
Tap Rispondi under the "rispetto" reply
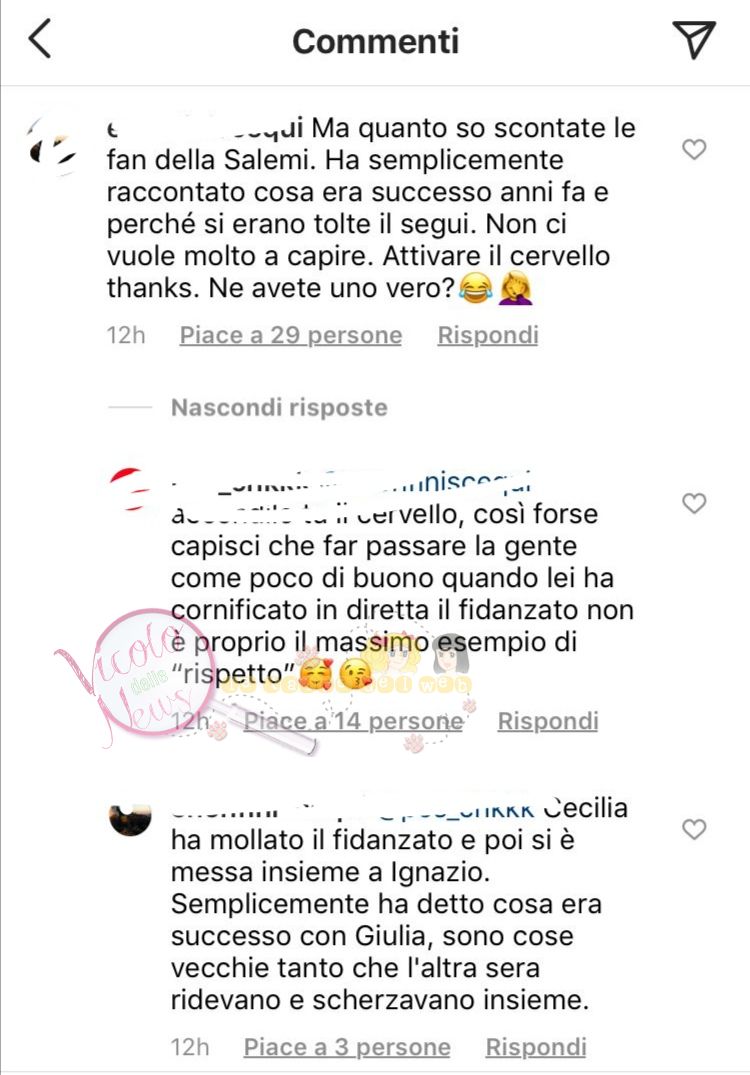(548, 721)
